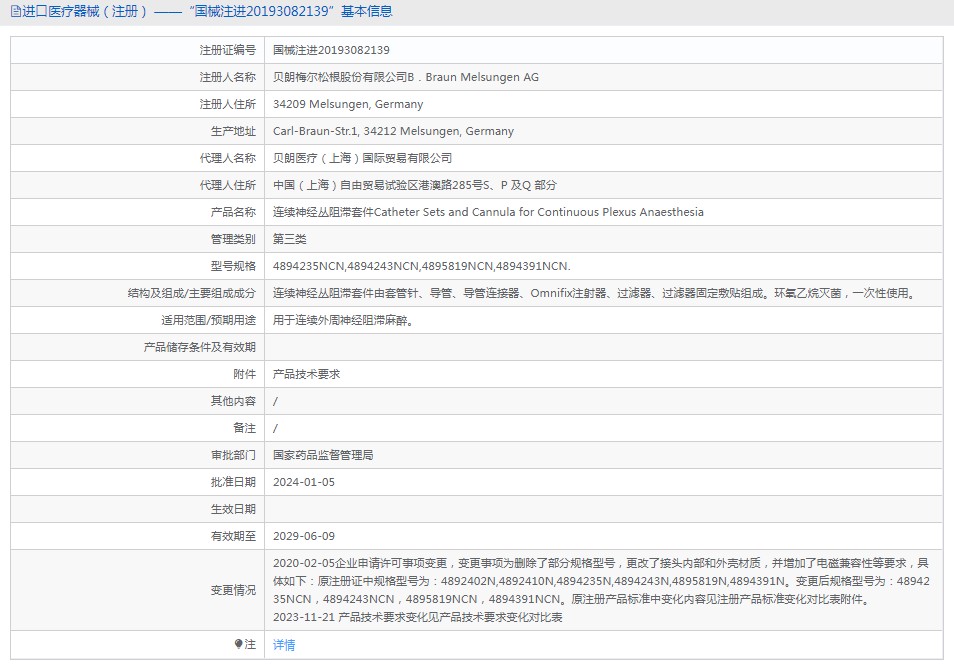
Task: Click the 附件 label
Action: (x=245, y=374)
